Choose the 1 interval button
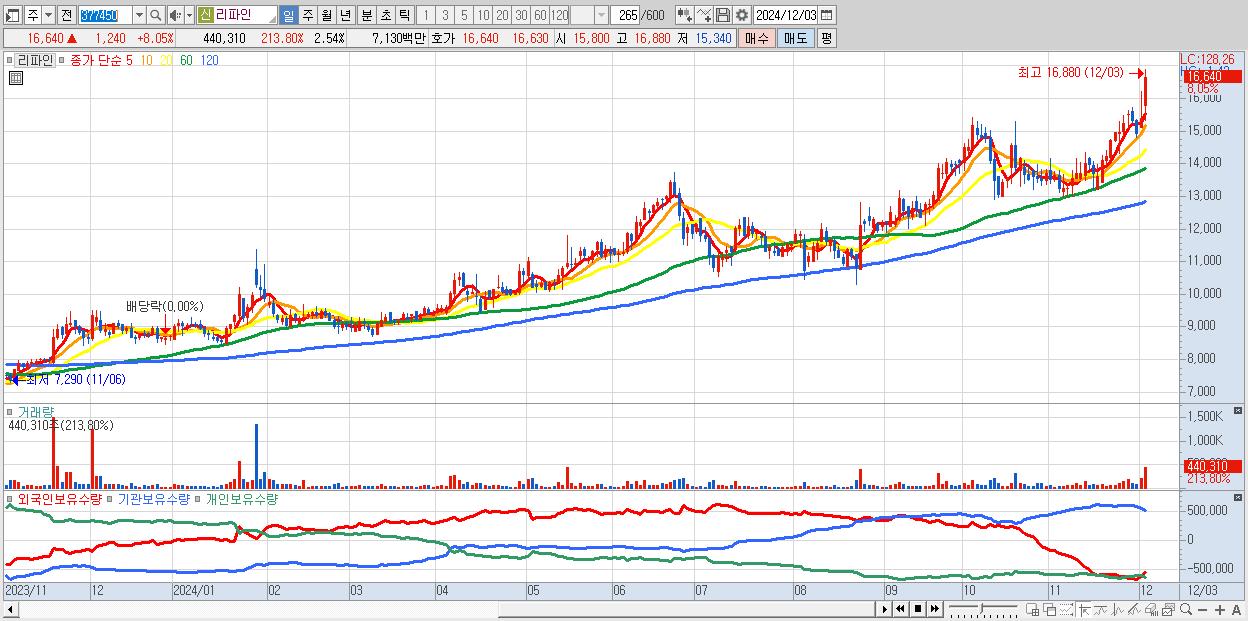 426,15
